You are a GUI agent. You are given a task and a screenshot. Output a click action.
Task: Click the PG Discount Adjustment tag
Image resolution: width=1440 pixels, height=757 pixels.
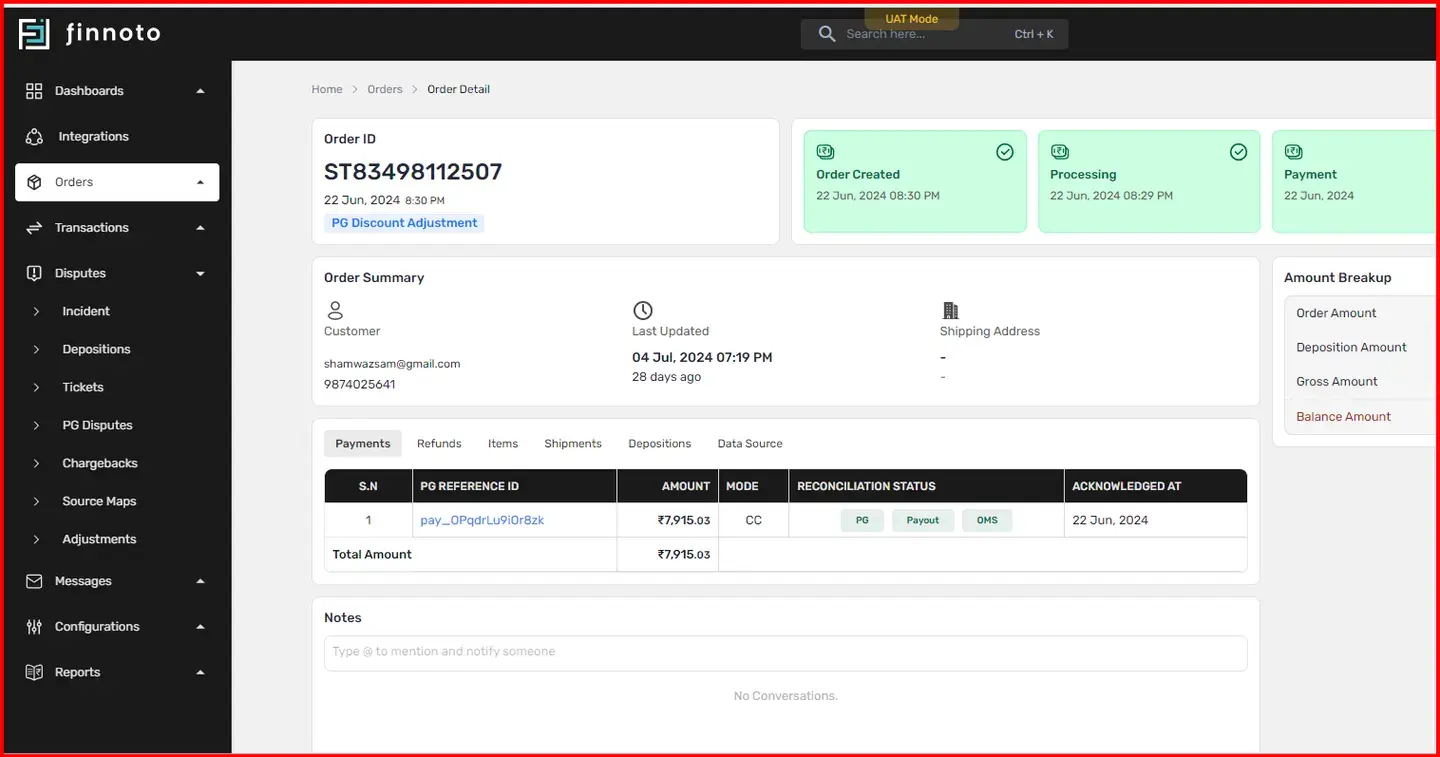404,223
